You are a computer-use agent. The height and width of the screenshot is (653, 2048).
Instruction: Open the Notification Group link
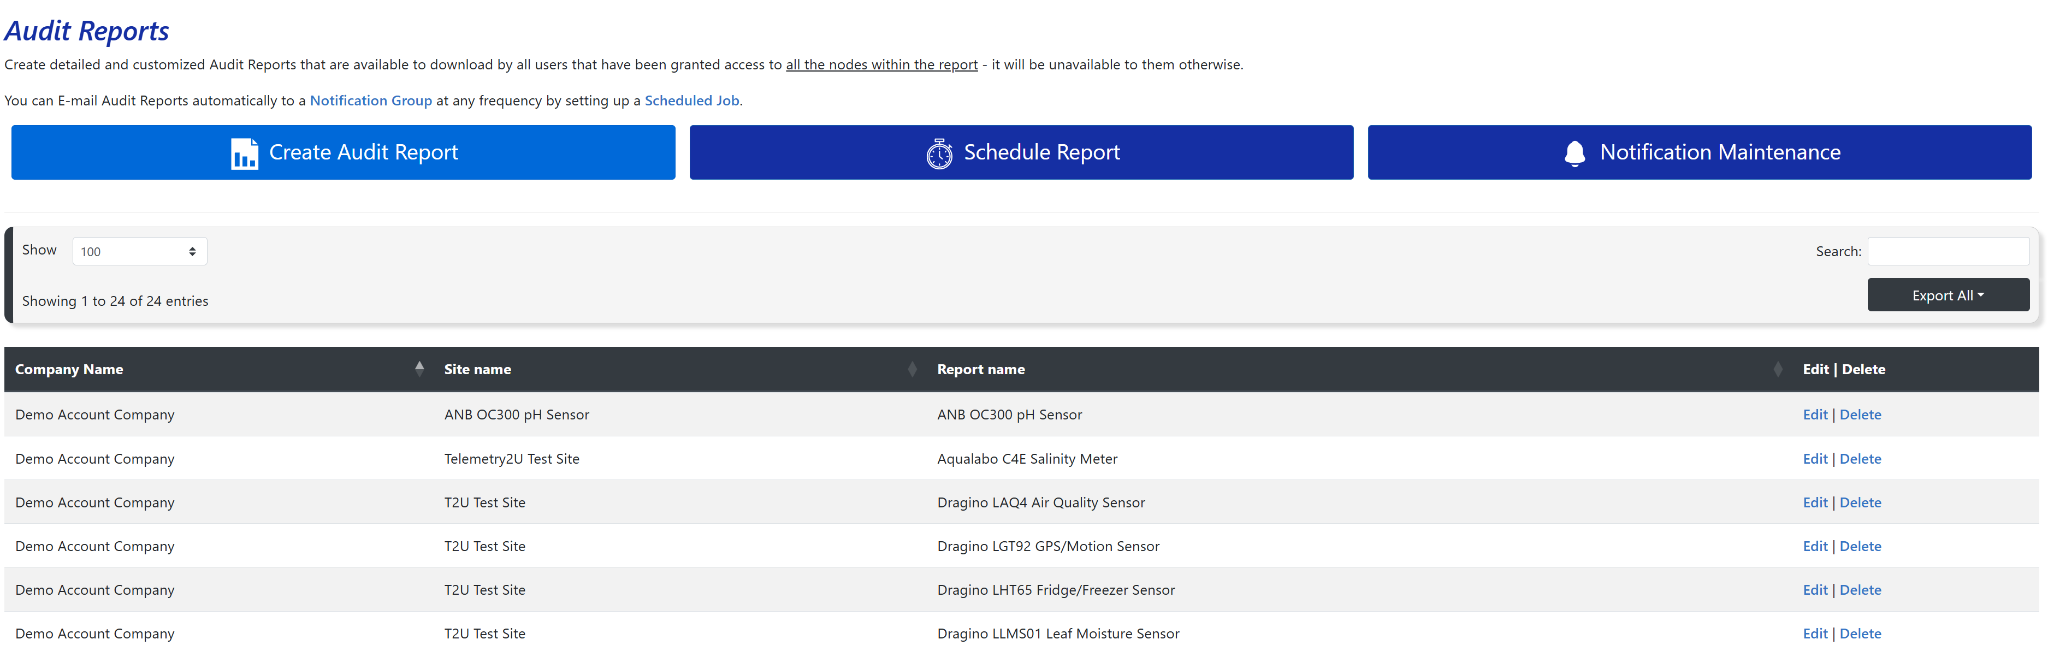371,101
